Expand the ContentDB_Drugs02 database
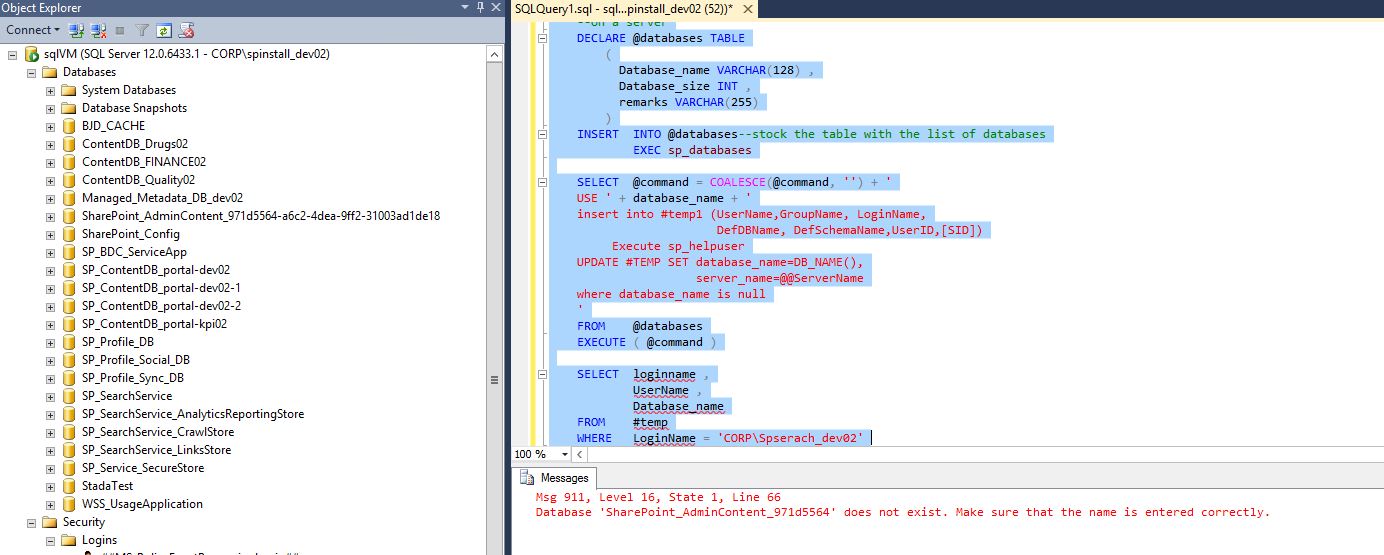This screenshot has height=555, width=1384. click(x=51, y=144)
